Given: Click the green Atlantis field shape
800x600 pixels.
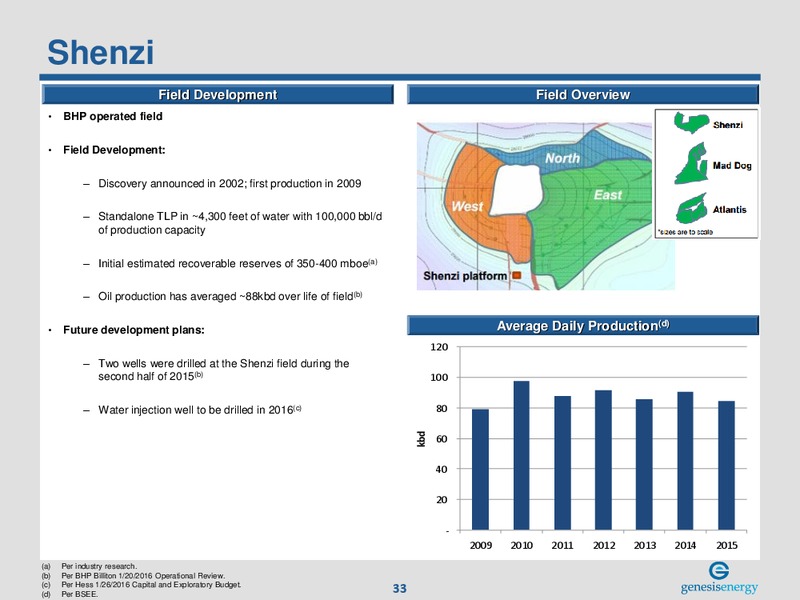Looking at the screenshot, I should pos(691,208).
